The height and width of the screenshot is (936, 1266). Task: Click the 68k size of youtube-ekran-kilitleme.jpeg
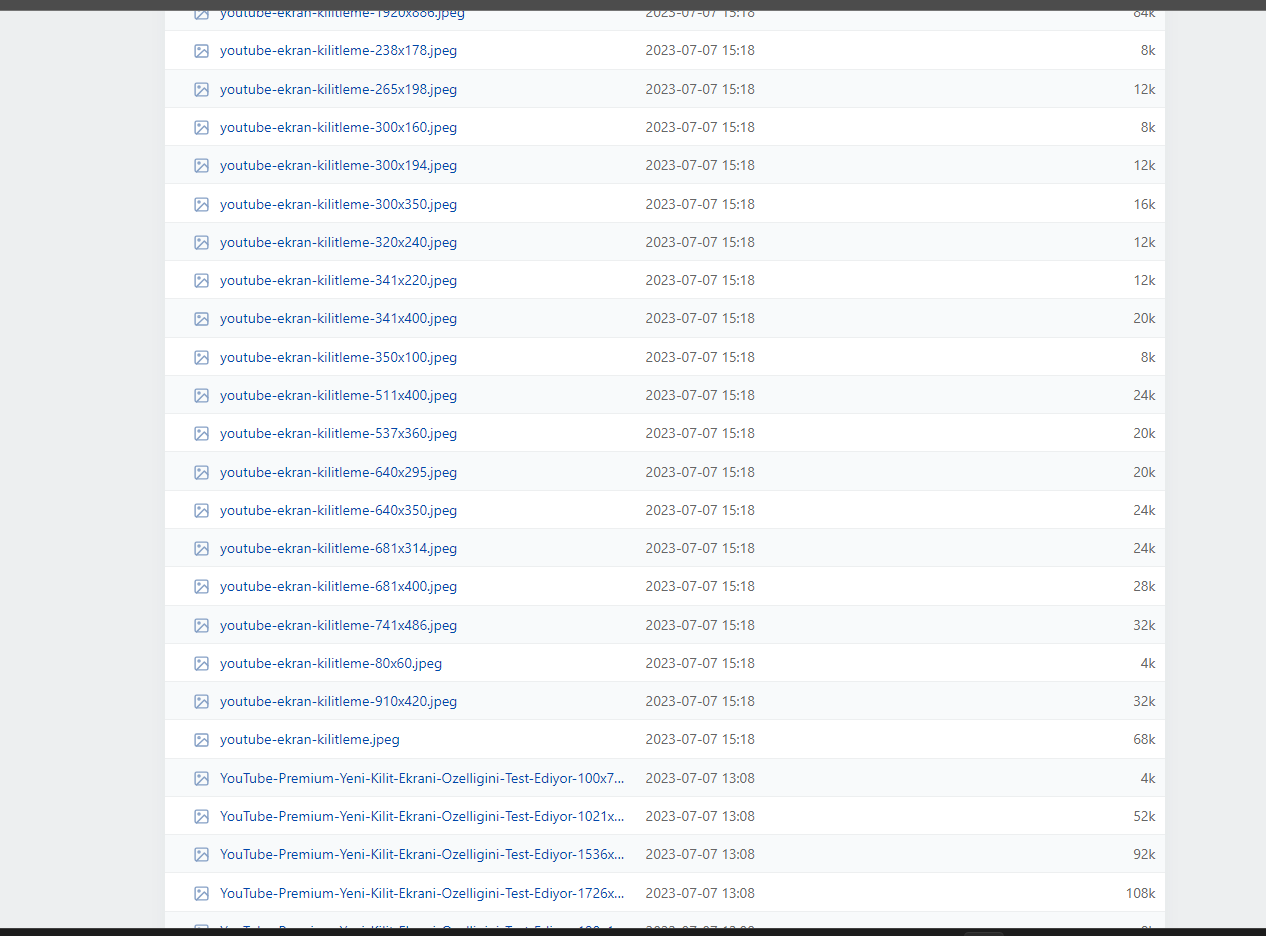pyautogui.click(x=1144, y=739)
